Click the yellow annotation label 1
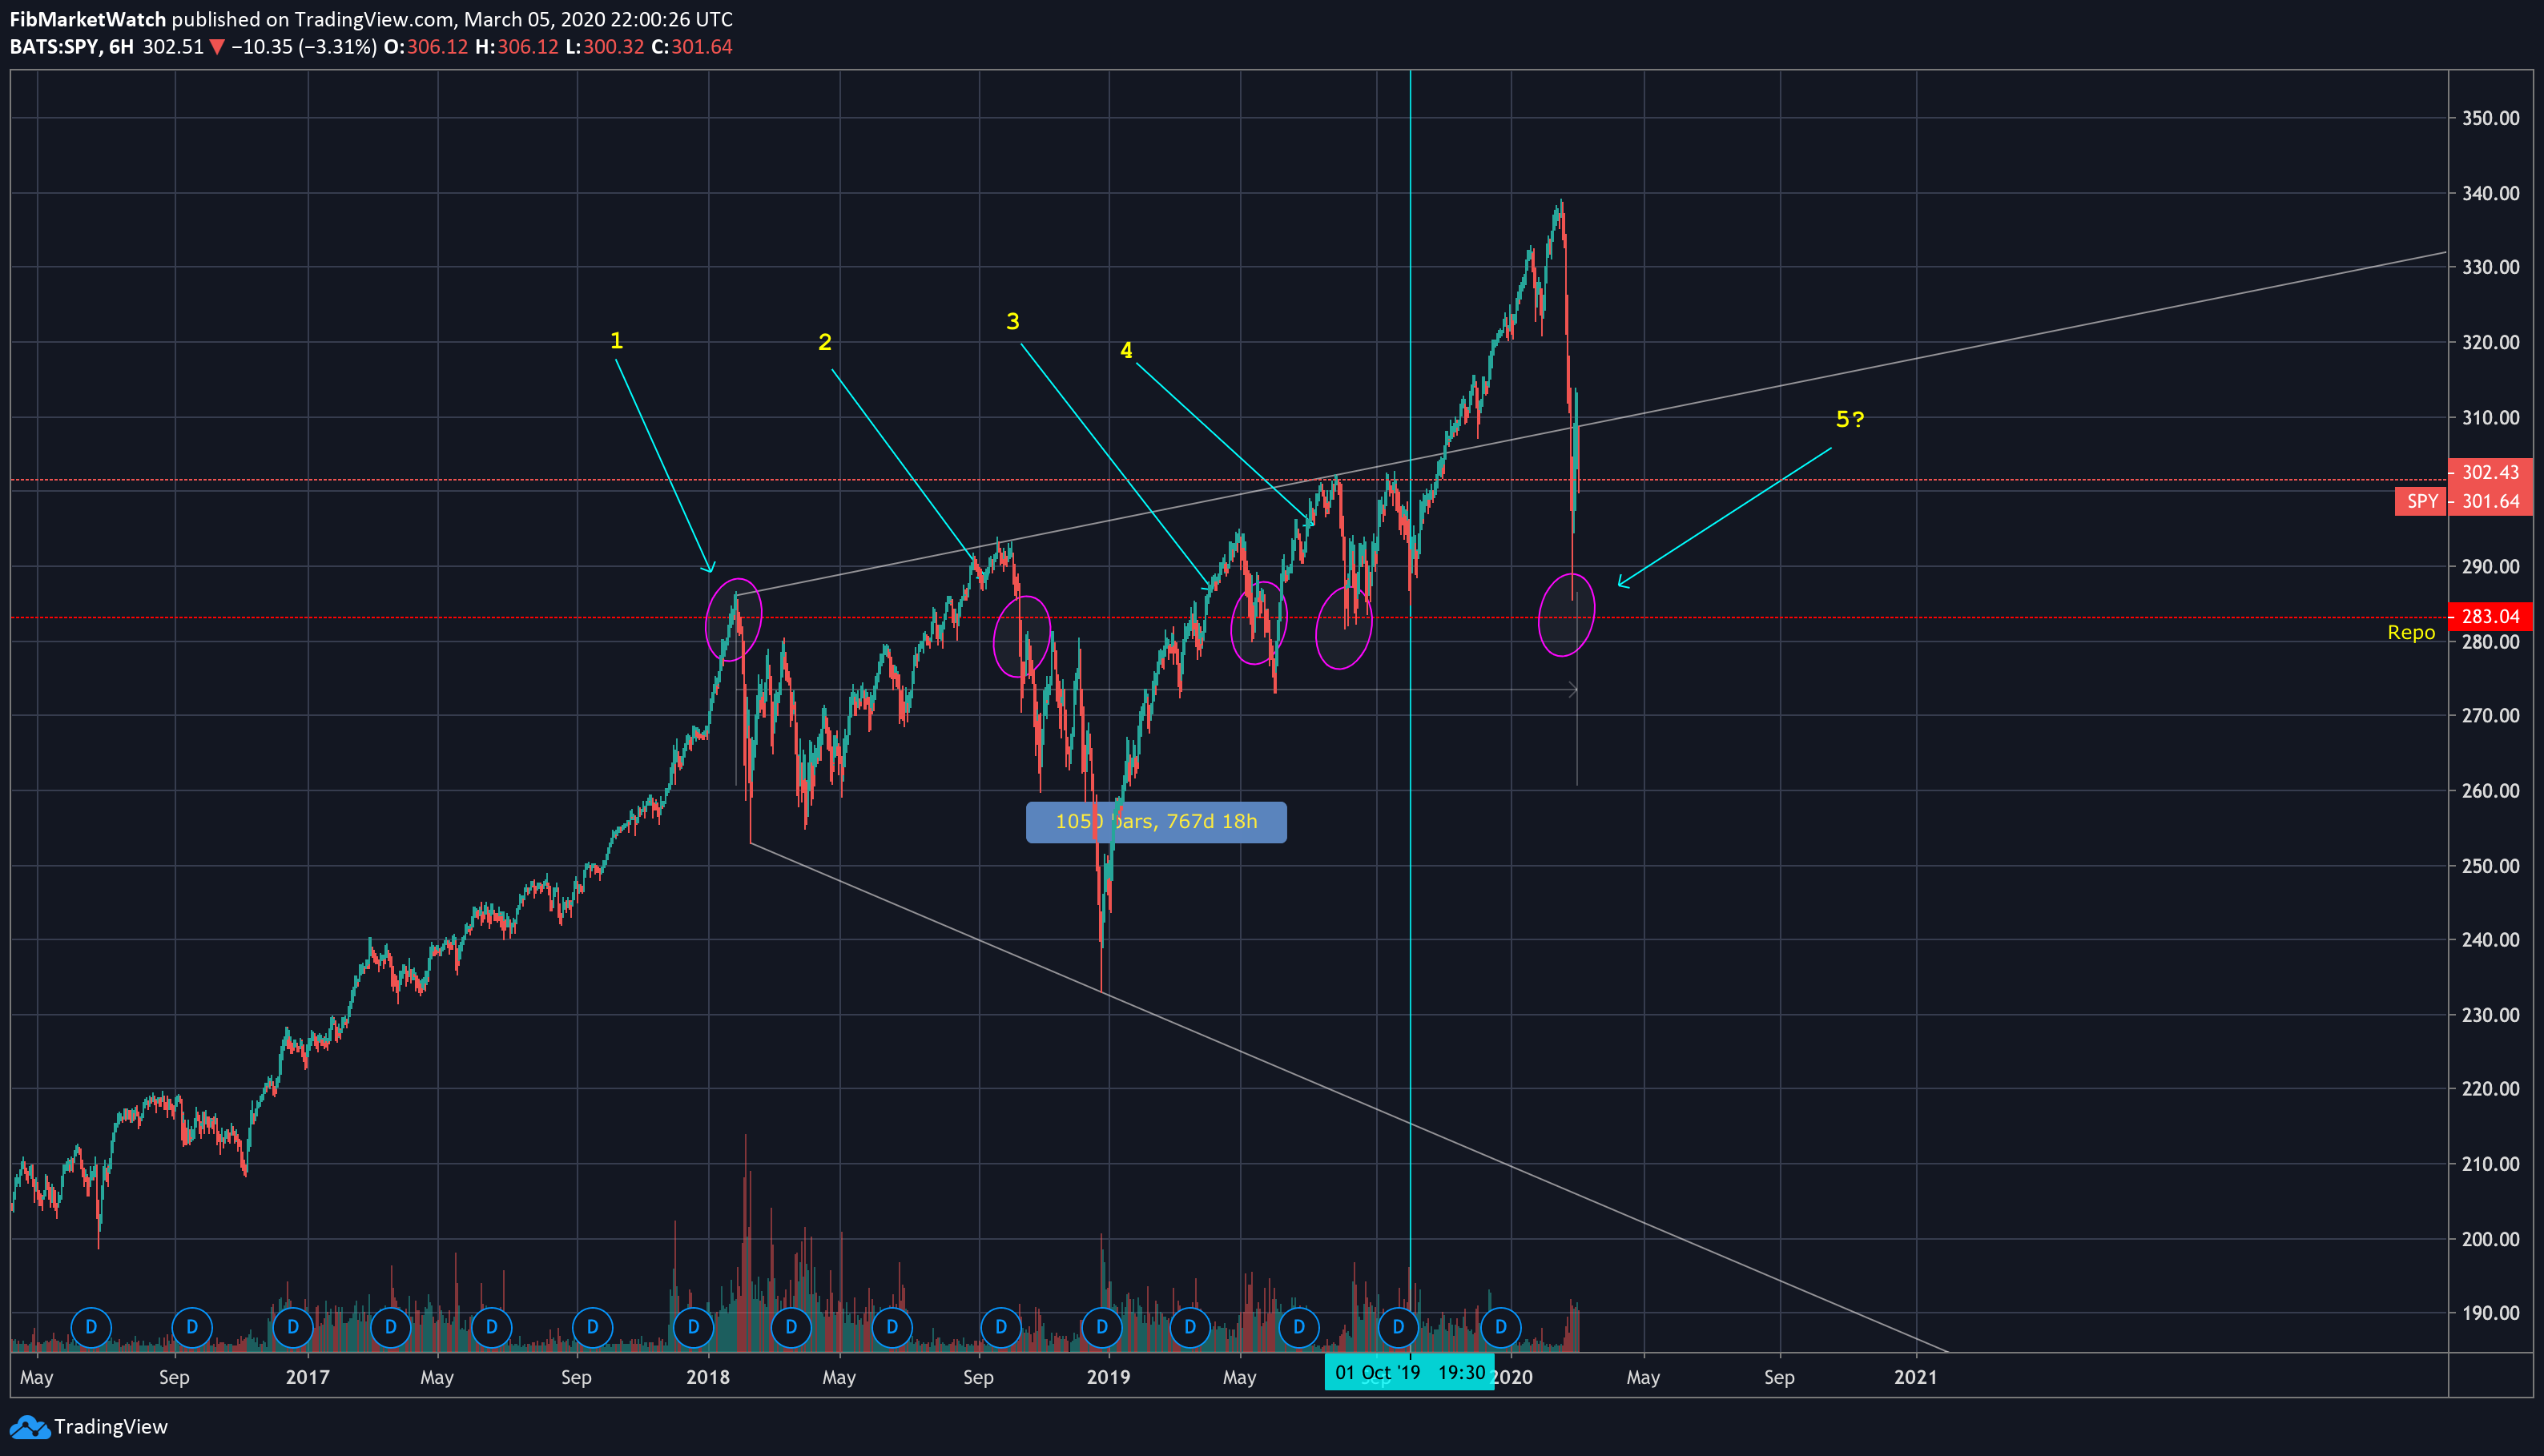 [617, 340]
